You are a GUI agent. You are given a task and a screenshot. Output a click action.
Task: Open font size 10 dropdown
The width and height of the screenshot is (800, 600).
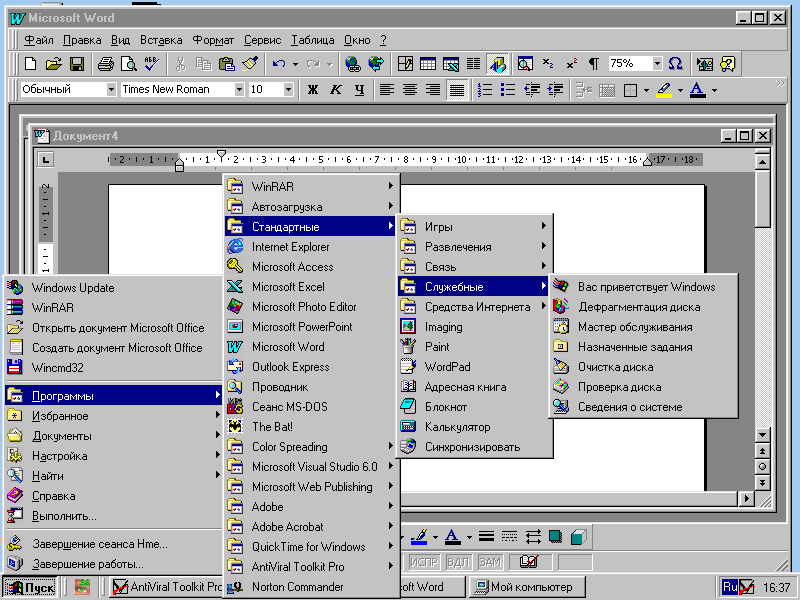[x=288, y=90]
